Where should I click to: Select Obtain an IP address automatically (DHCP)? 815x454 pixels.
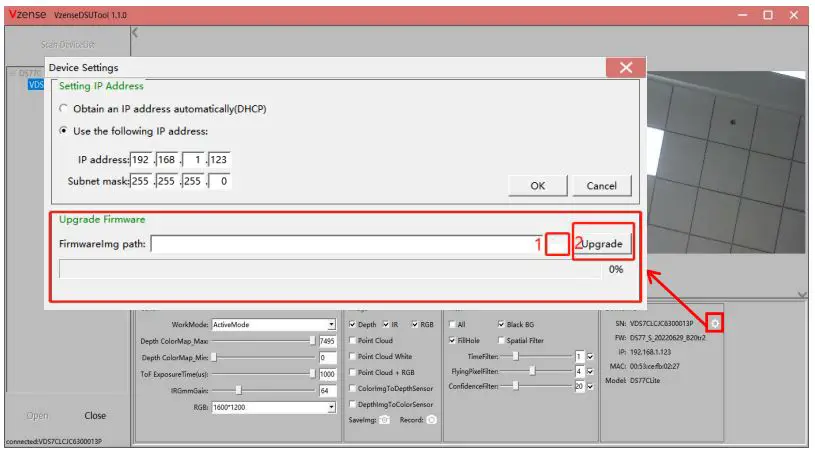[63, 109]
